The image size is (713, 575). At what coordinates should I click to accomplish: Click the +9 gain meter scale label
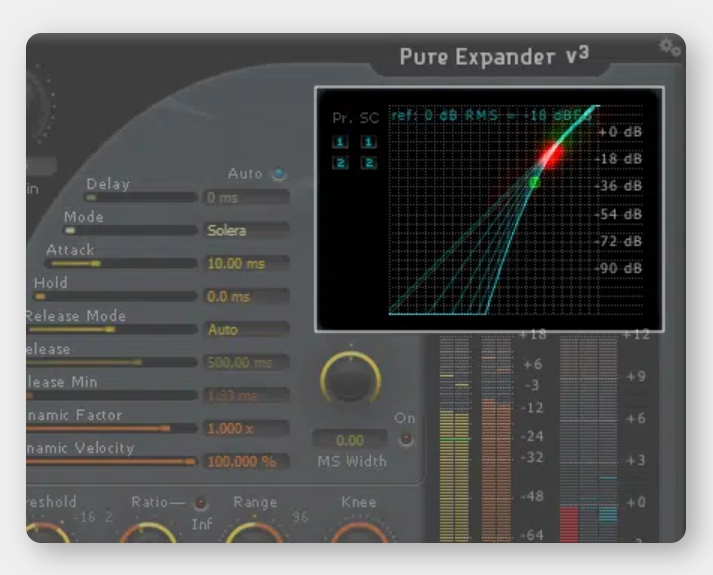point(636,376)
